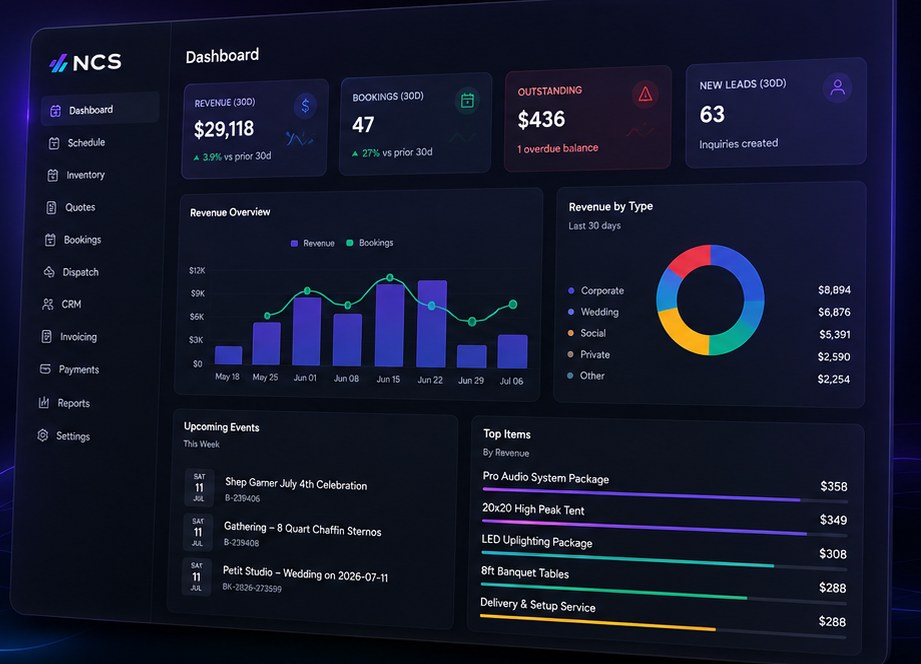This screenshot has width=921, height=664.
Task: Toggle the Bookings legend in chart
Action: (x=370, y=243)
